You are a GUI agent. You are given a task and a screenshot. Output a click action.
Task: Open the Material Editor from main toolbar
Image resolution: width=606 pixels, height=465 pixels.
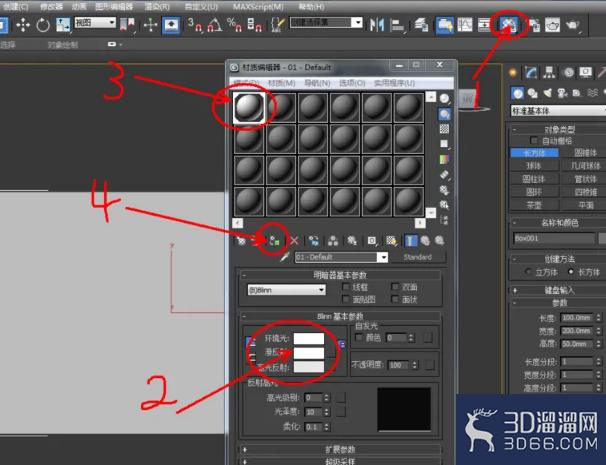[508, 25]
